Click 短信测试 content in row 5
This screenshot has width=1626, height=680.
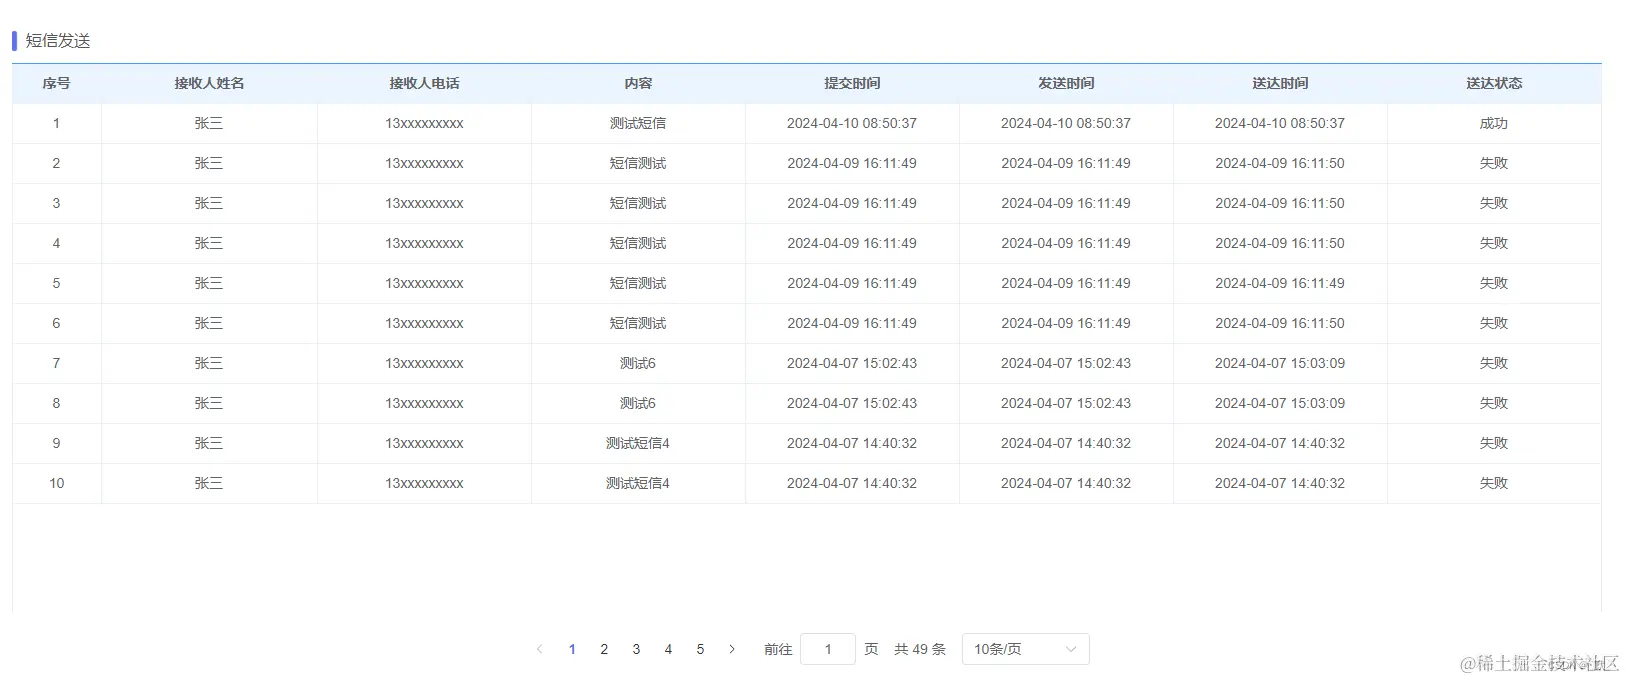click(638, 283)
